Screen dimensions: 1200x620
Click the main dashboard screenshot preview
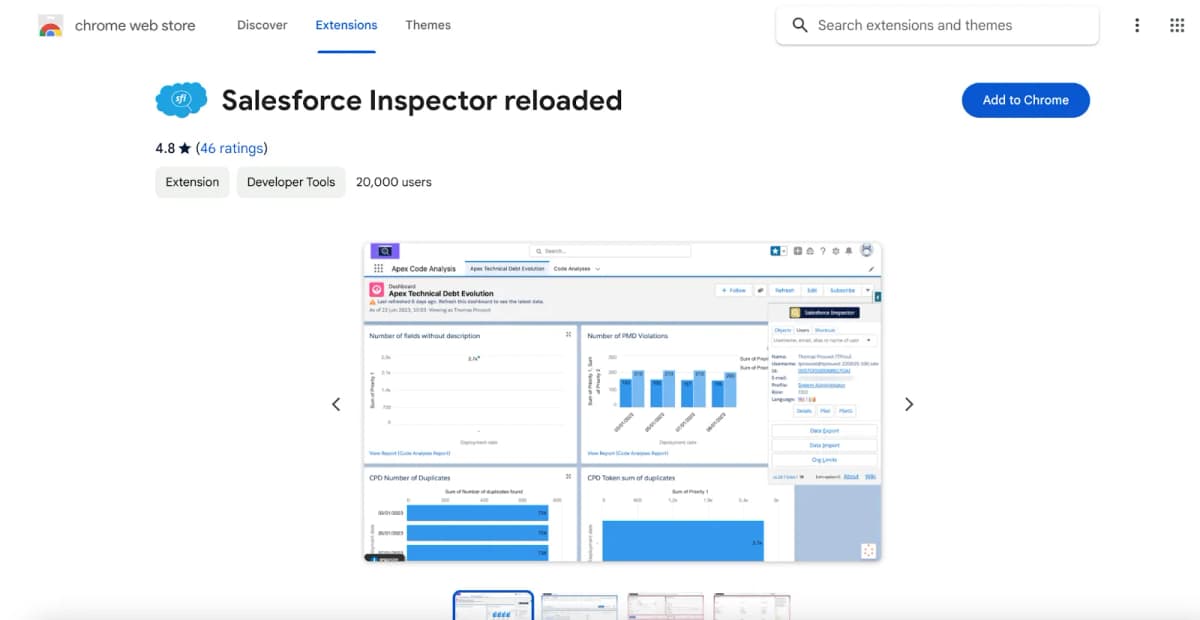coord(622,401)
